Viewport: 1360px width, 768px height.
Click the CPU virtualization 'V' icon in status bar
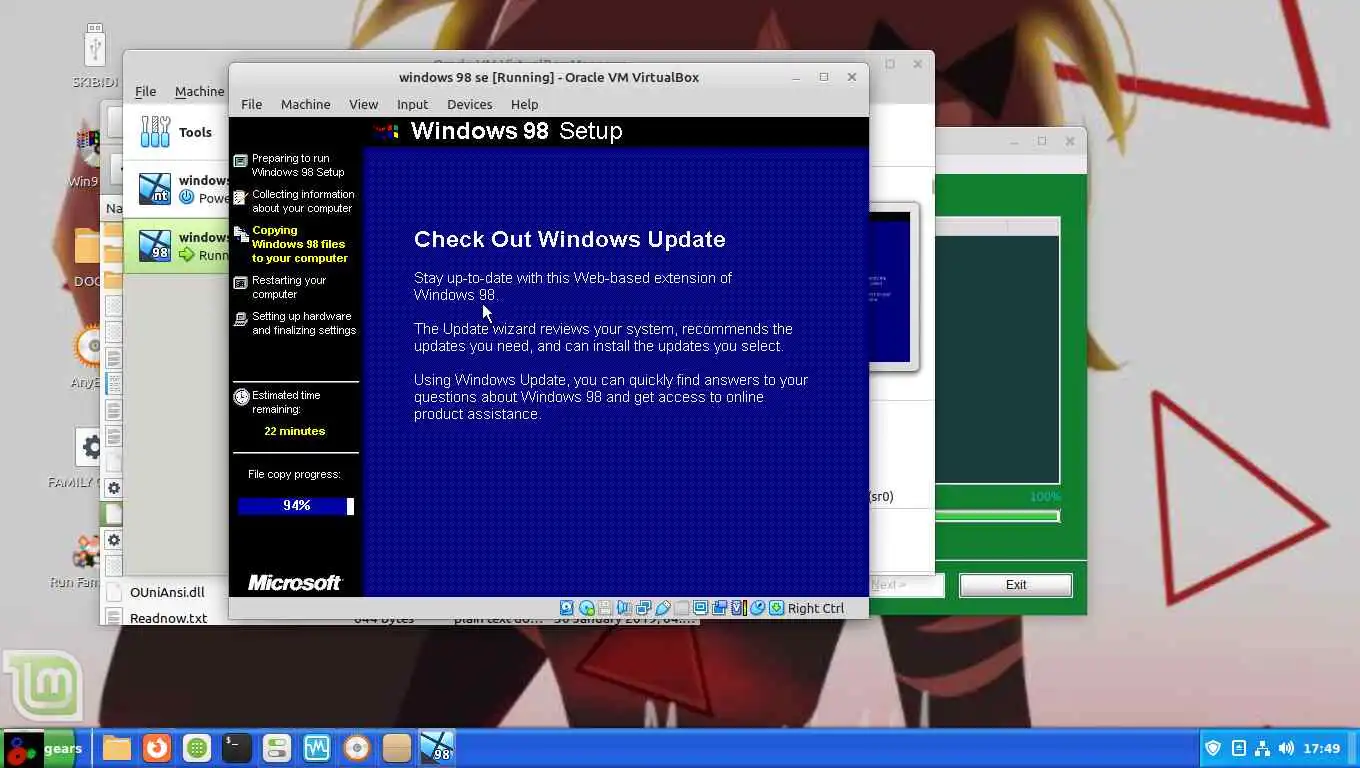(738, 608)
